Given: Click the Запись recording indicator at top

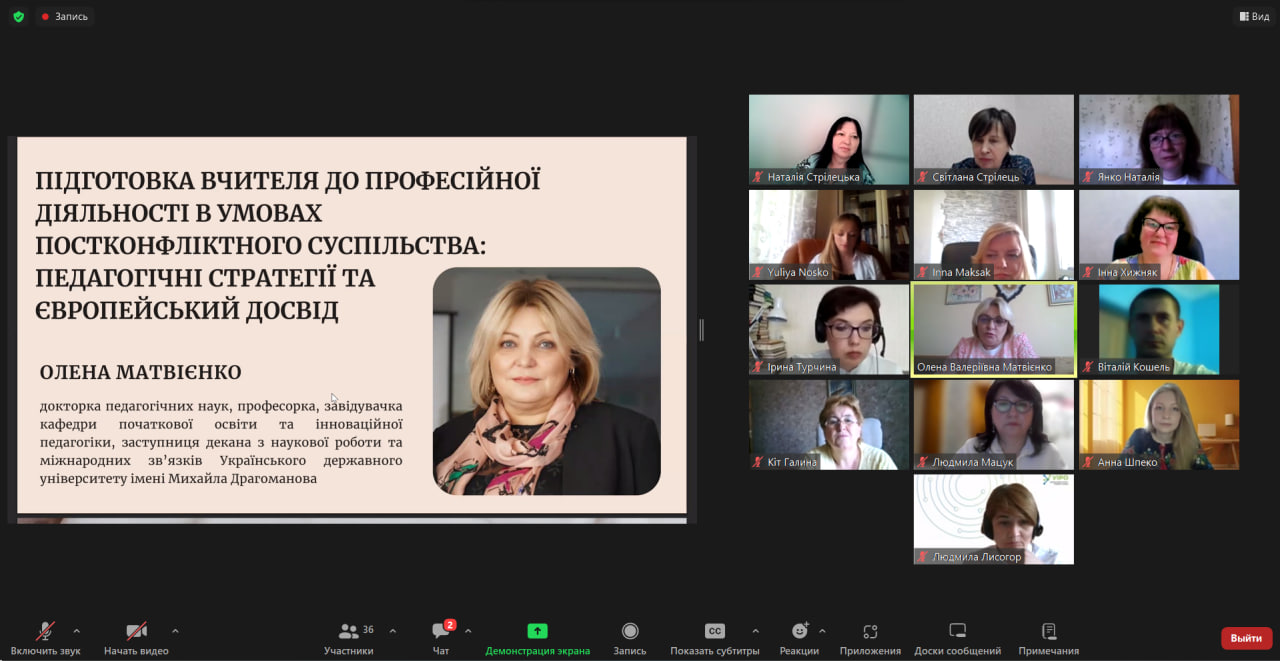Looking at the screenshot, I should [65, 16].
